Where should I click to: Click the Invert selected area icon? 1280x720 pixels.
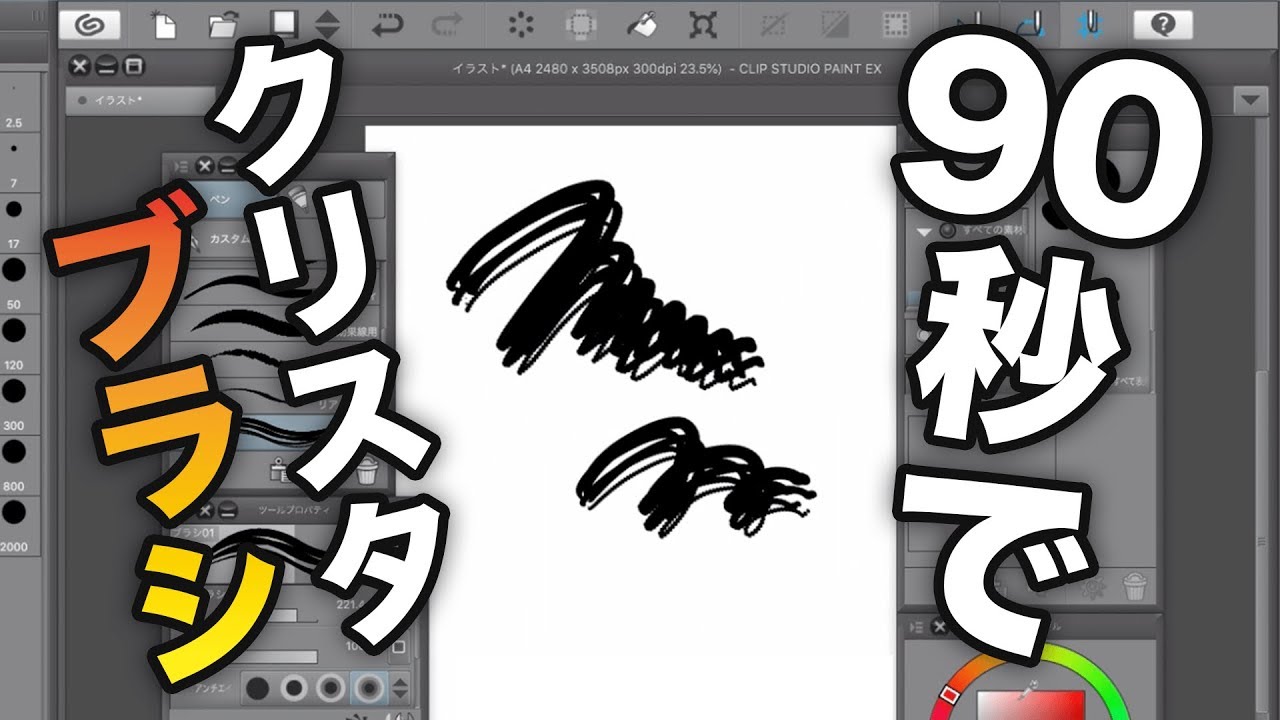click(x=836, y=25)
